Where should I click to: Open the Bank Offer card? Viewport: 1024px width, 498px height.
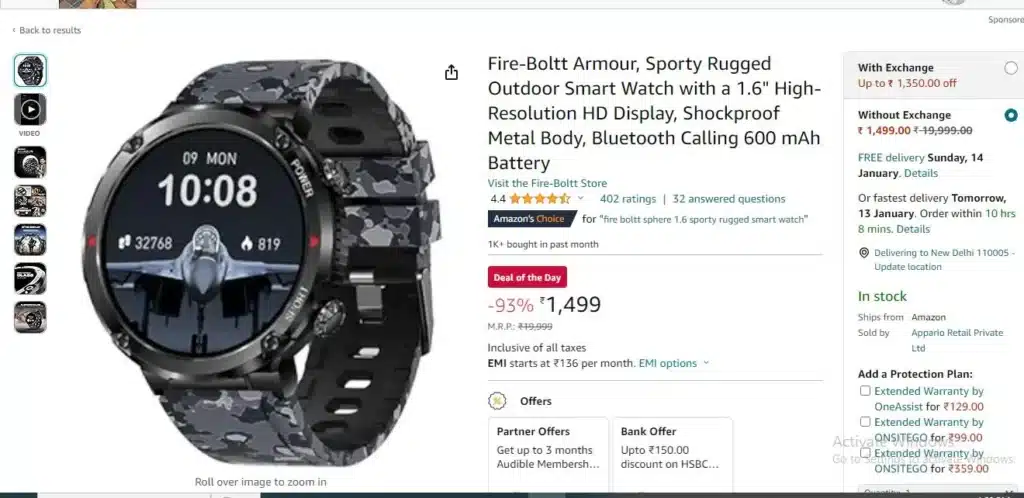[673, 455]
